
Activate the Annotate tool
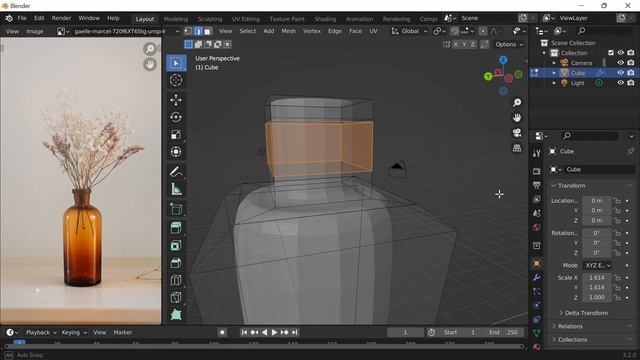[176, 171]
